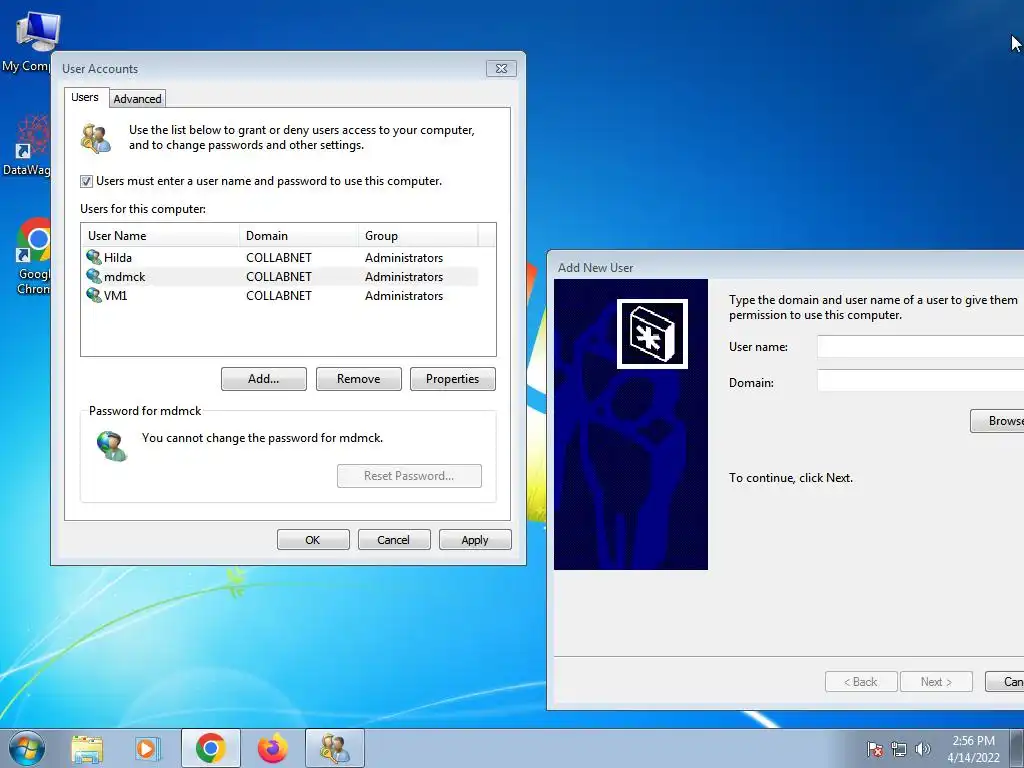1024x768 pixels.
Task: Click the user icon beside Hilda
Action: pyautogui.click(x=94, y=257)
